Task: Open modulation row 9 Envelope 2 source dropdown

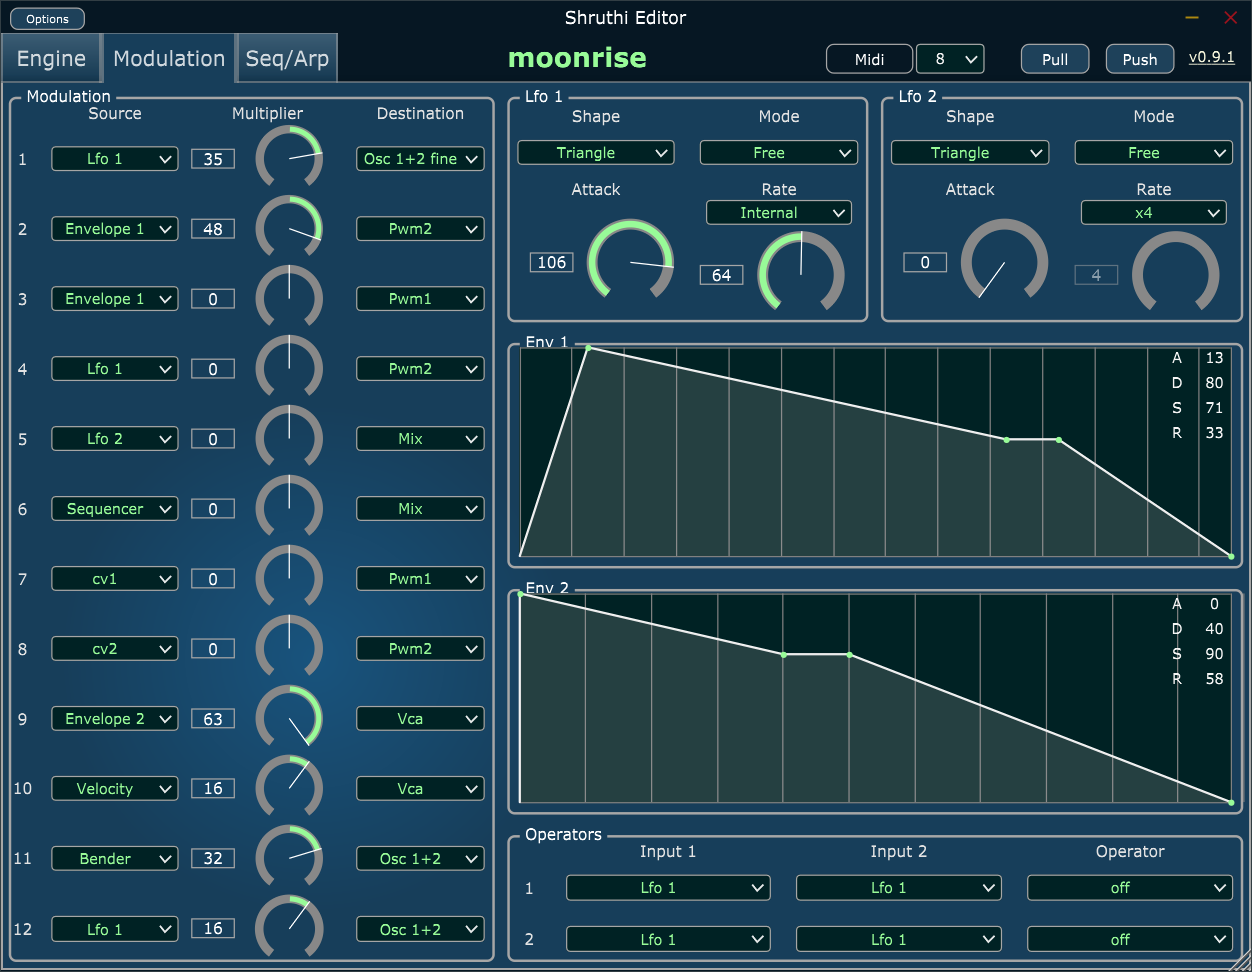Action: coord(115,719)
